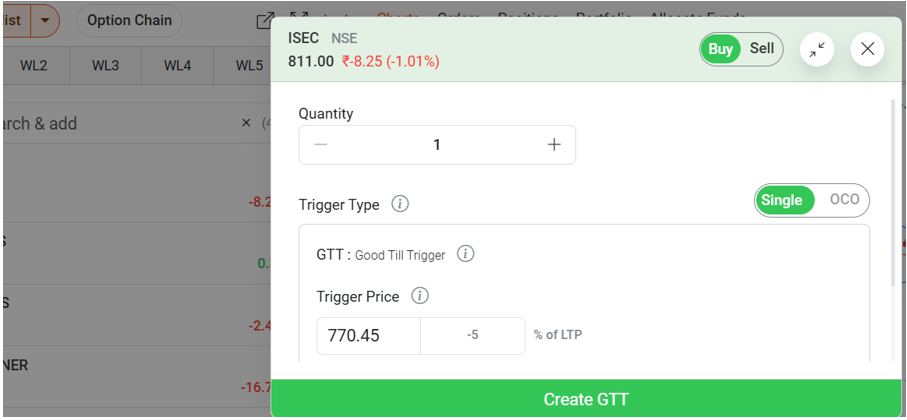Screen dimensions: 907x420
Task: Click the Trigger Type info icon
Action: pyautogui.click(x=400, y=204)
